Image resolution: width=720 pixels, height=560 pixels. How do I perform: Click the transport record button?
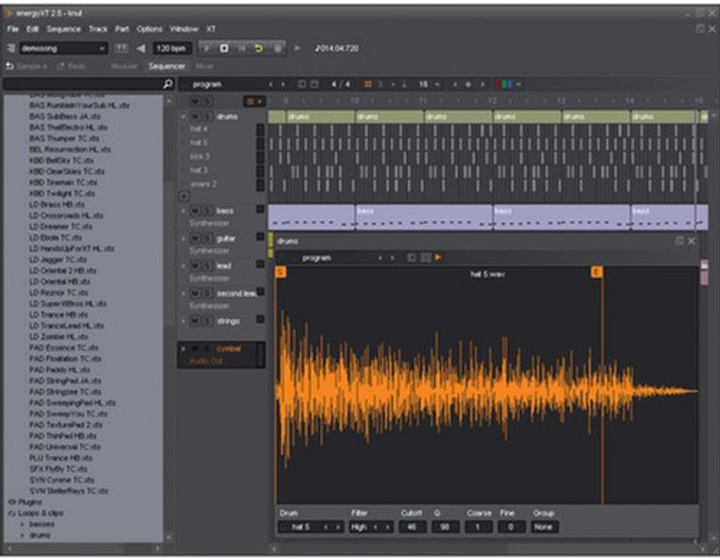[277, 48]
